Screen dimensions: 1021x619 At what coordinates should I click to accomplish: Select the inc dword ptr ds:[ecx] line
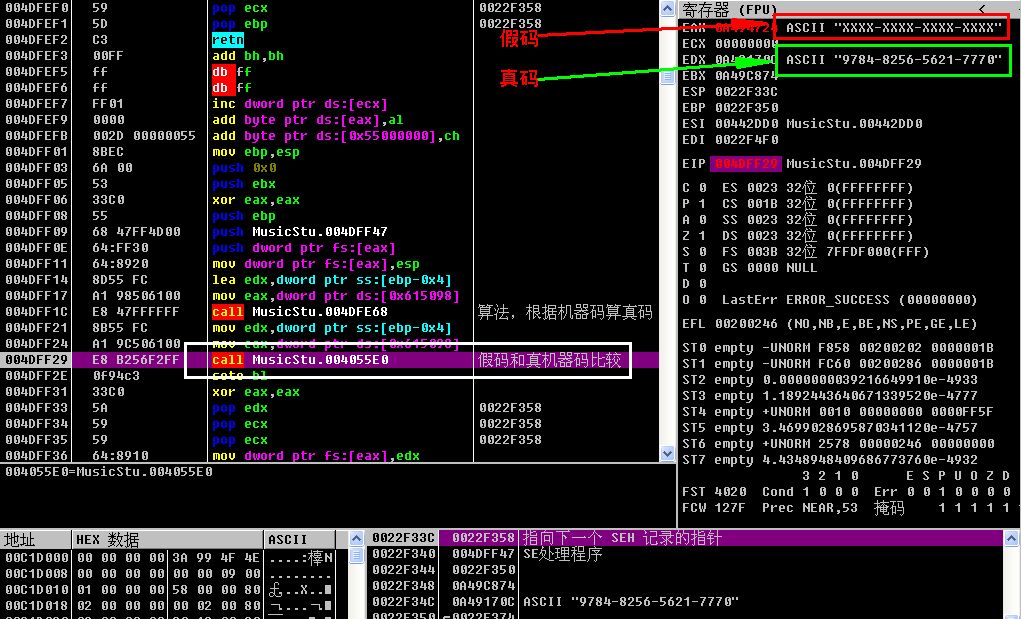tap(300, 104)
